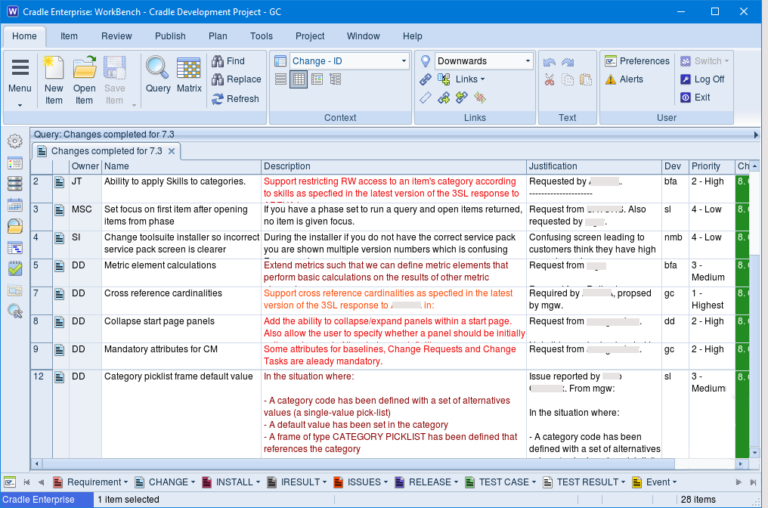Toggle the table grid view style

pos(299,79)
